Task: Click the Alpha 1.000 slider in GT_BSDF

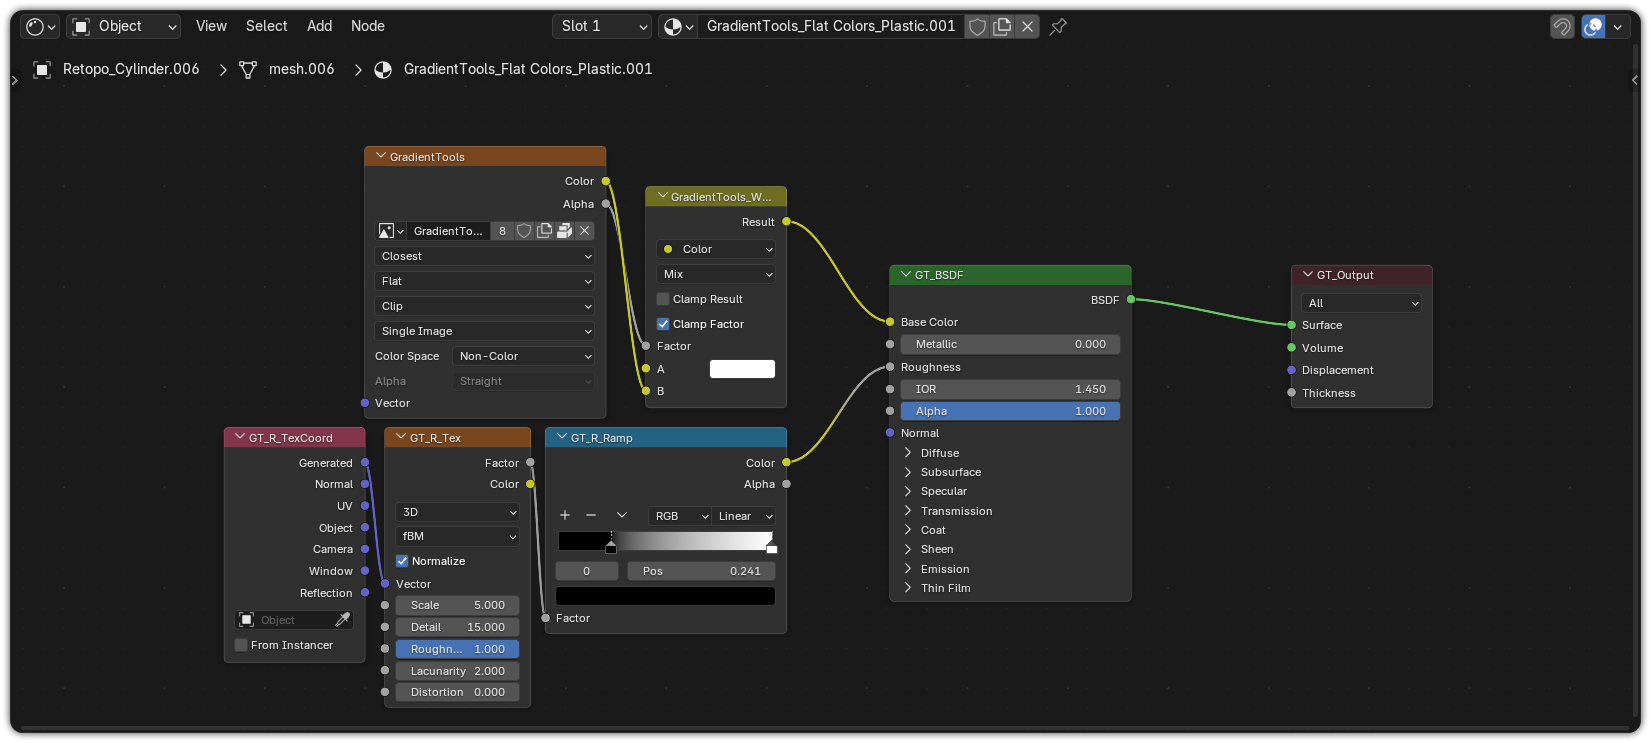Action: 1010,411
